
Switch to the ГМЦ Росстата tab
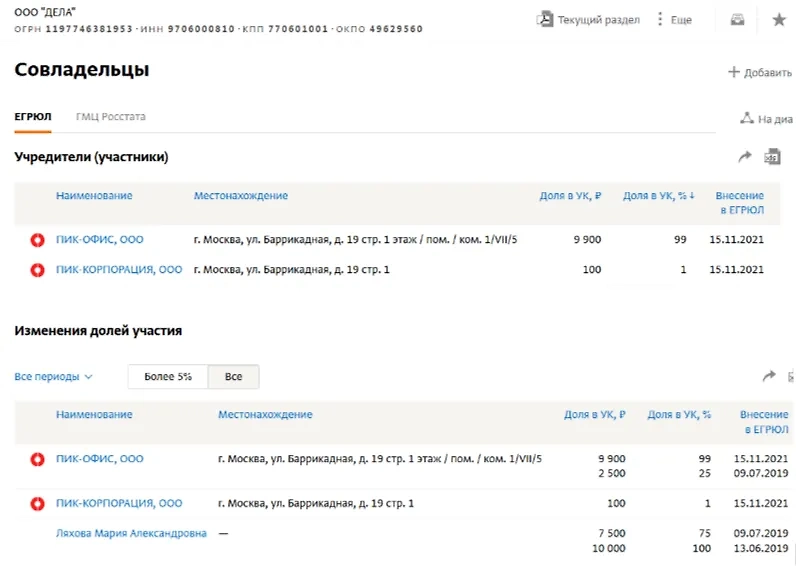click(110, 117)
